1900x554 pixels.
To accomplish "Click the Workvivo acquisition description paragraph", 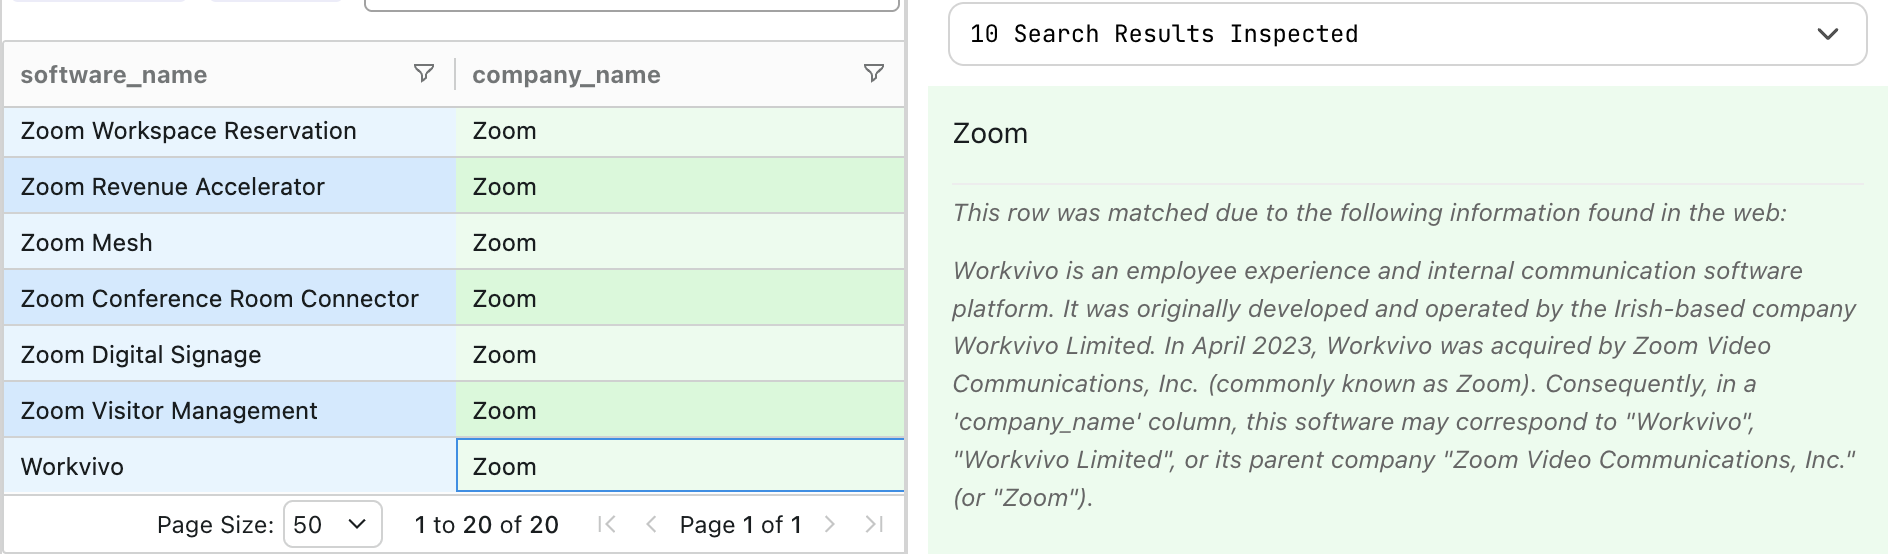I will point(1404,384).
